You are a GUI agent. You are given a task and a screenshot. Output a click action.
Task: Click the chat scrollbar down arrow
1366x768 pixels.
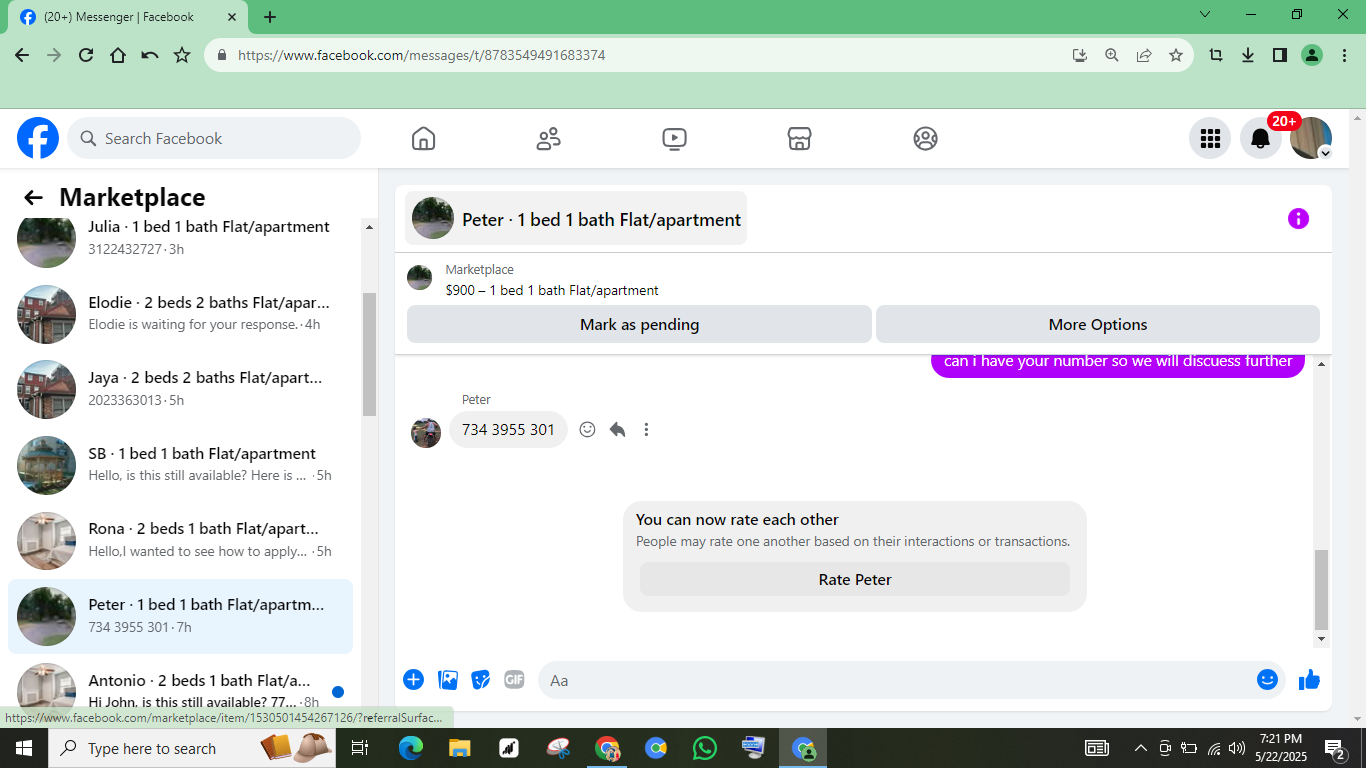coord(1322,639)
